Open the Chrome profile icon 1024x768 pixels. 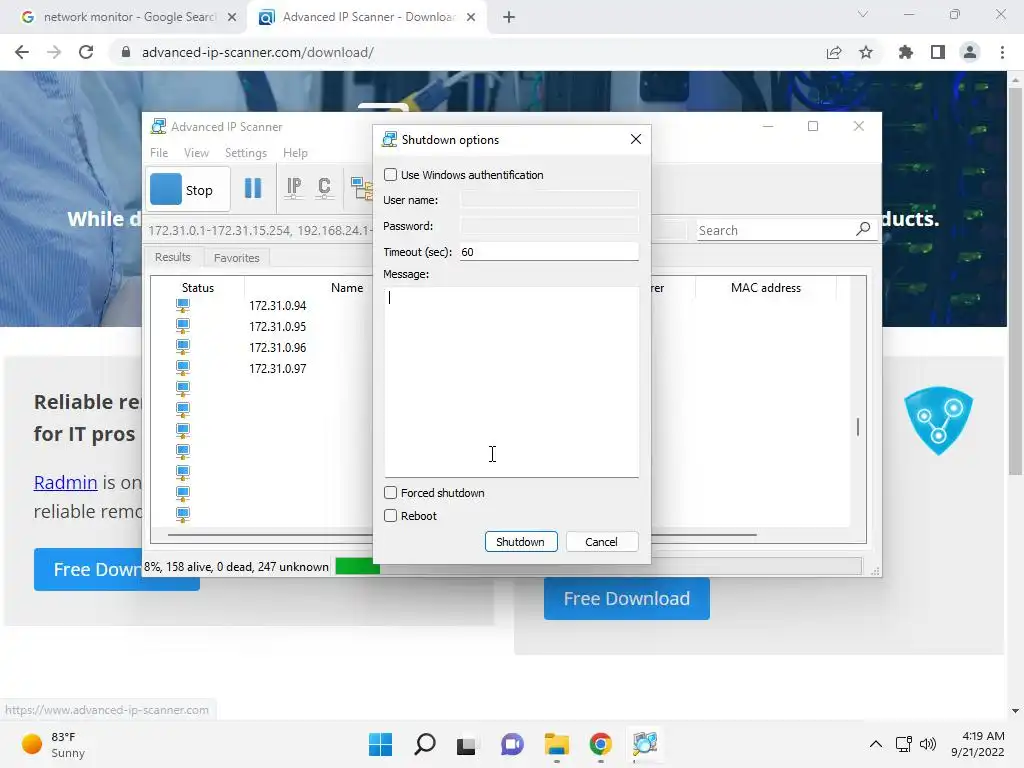[x=970, y=52]
